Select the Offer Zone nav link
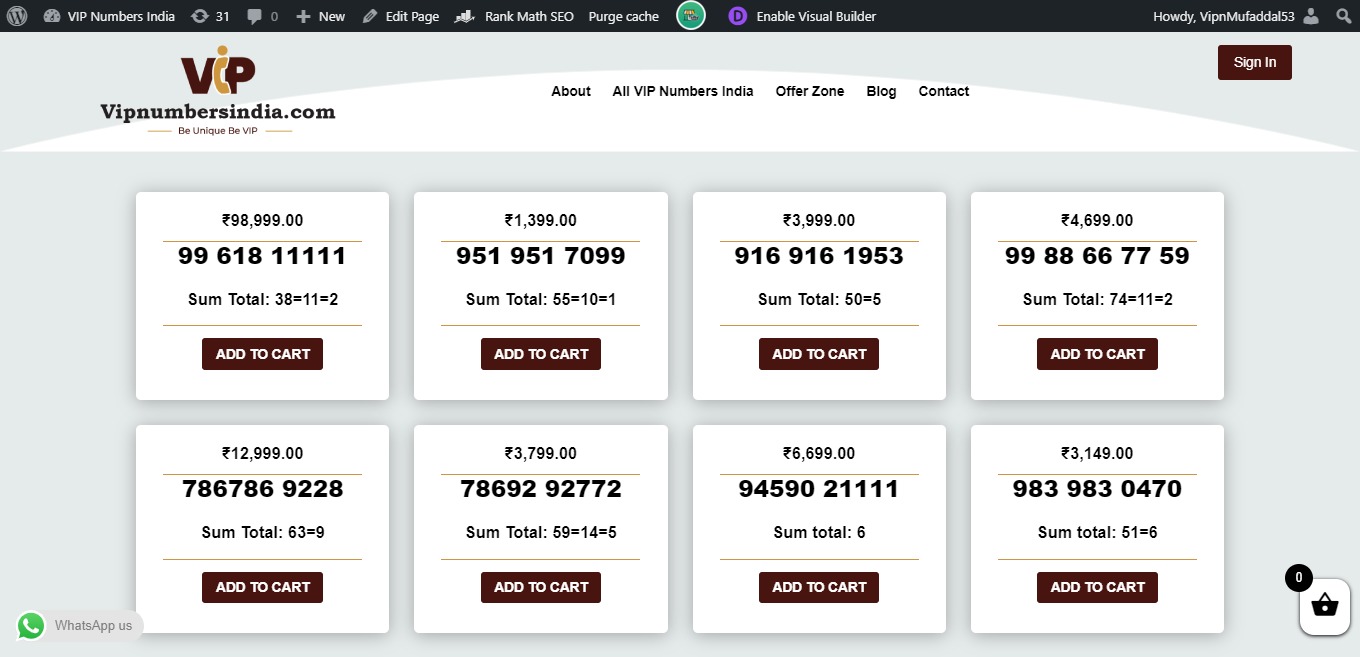The image size is (1360, 657). click(810, 91)
